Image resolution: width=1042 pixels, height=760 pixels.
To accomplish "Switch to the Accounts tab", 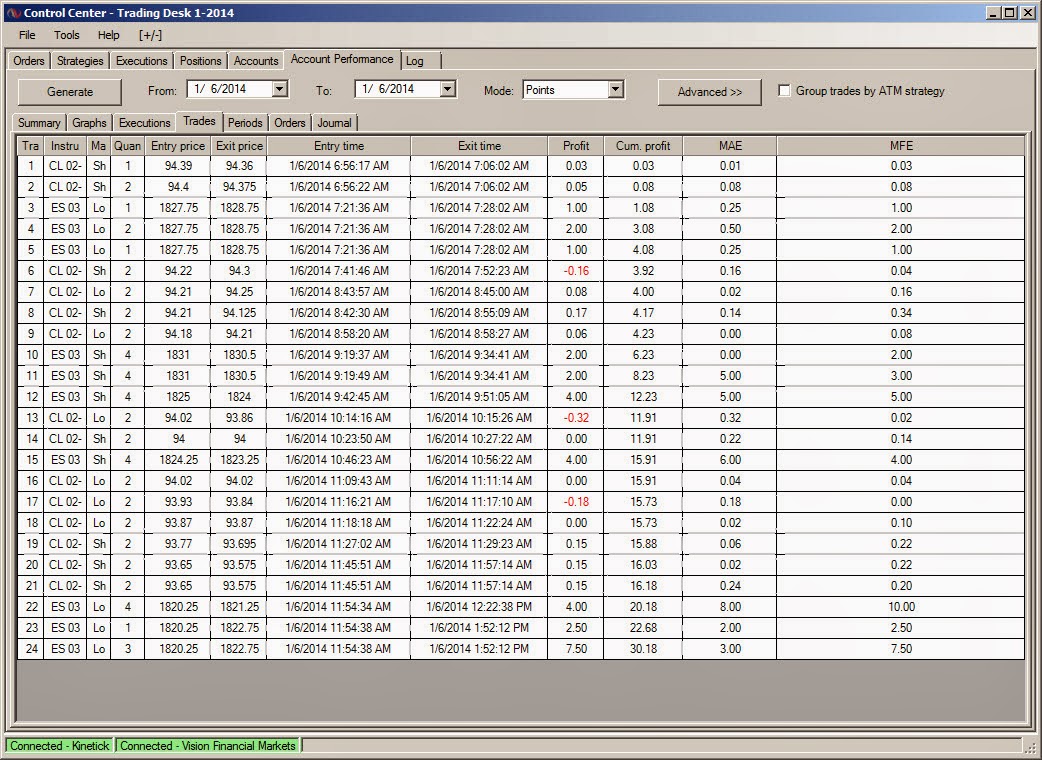I will [x=256, y=60].
